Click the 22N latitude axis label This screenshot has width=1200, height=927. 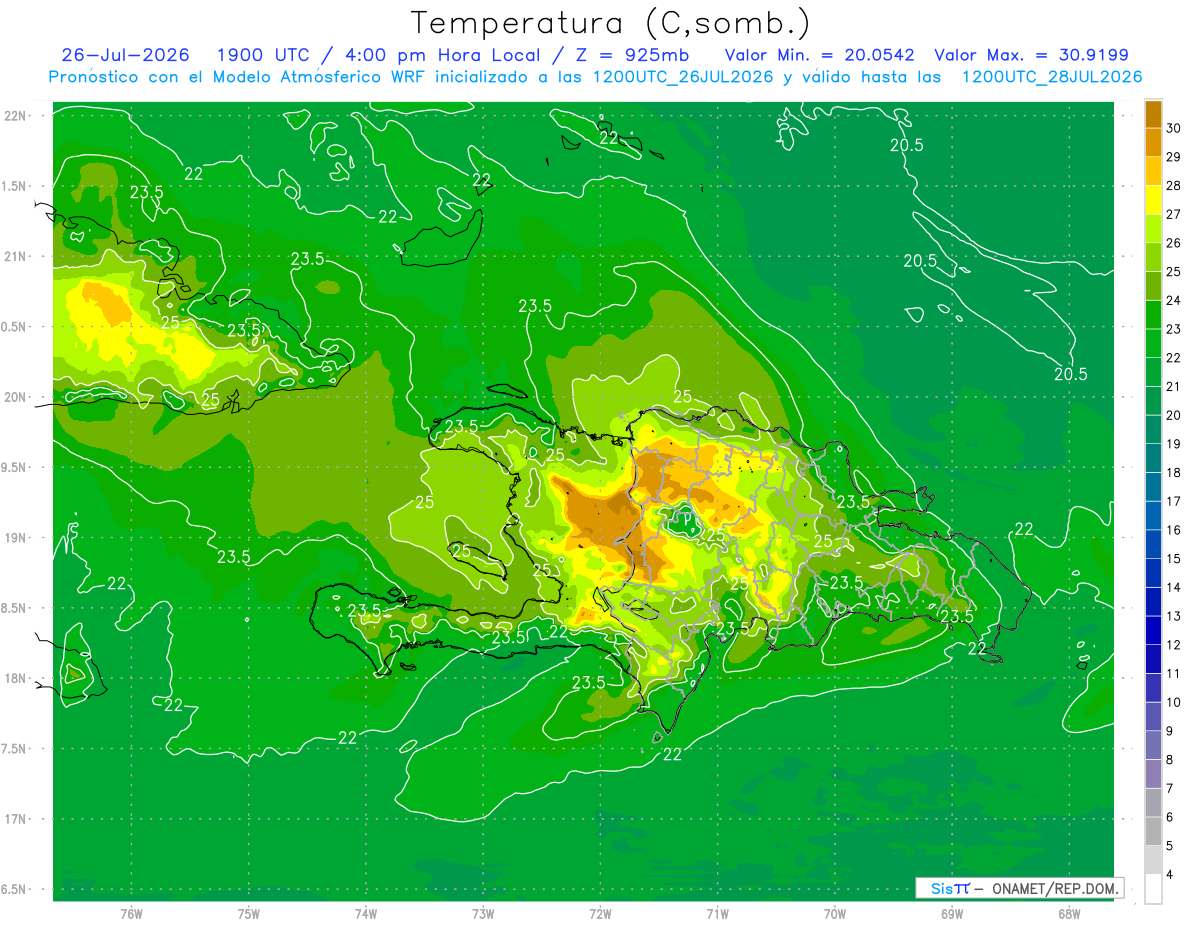16,116
